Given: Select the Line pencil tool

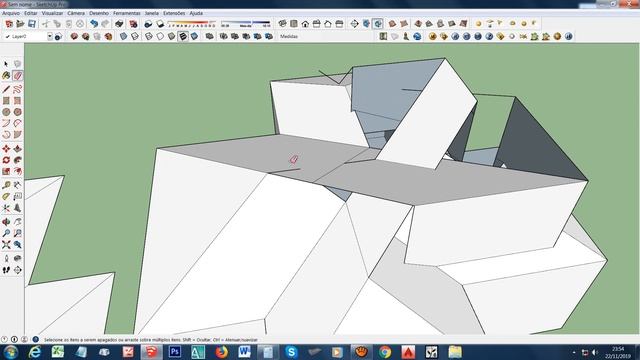Looking at the screenshot, I should [x=6, y=89].
